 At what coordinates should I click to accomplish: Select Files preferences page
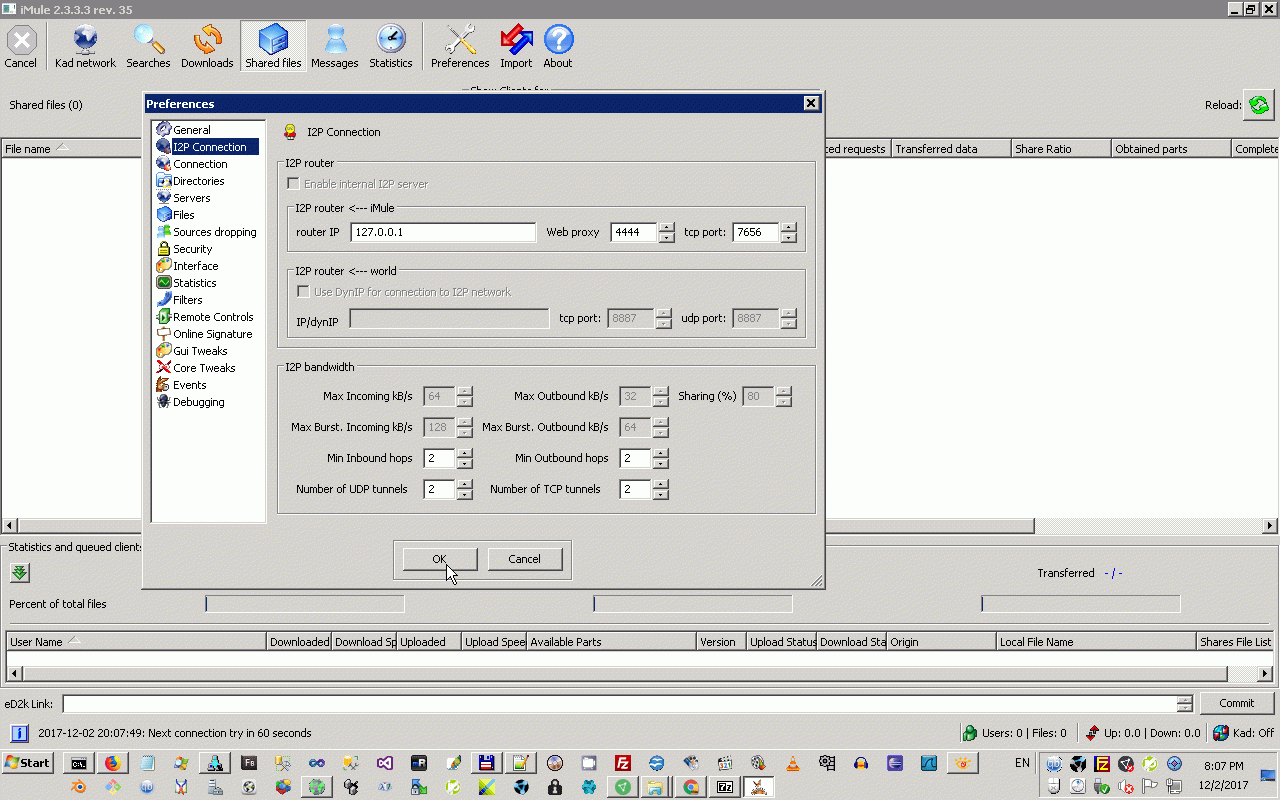(x=184, y=215)
